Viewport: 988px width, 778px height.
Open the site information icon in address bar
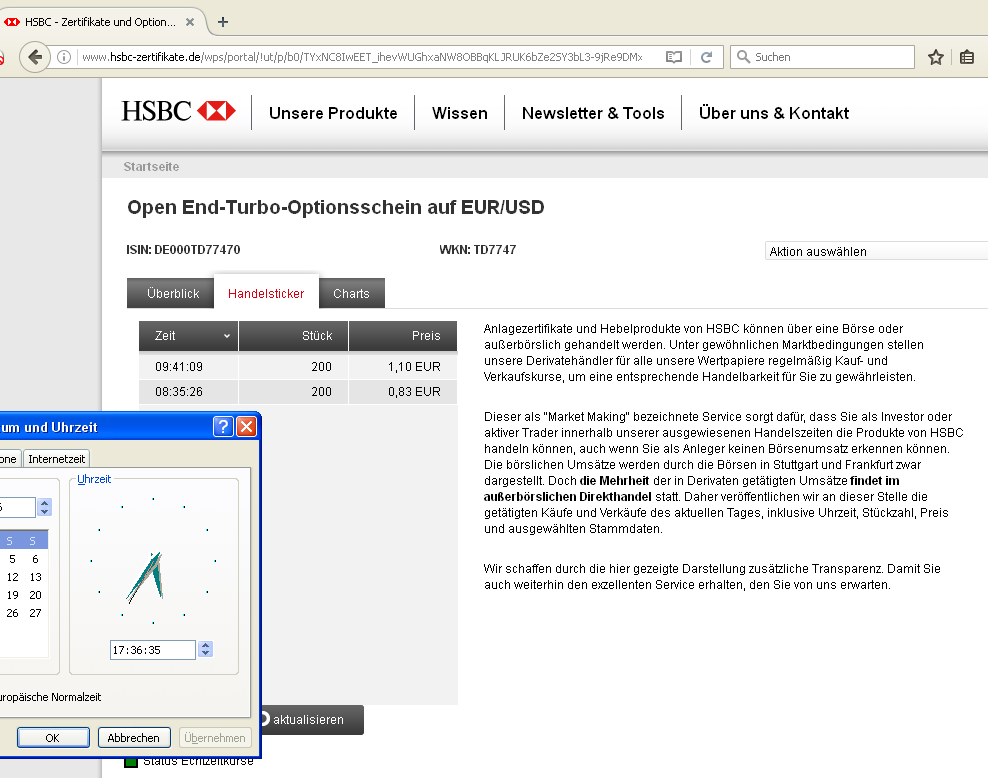64,57
